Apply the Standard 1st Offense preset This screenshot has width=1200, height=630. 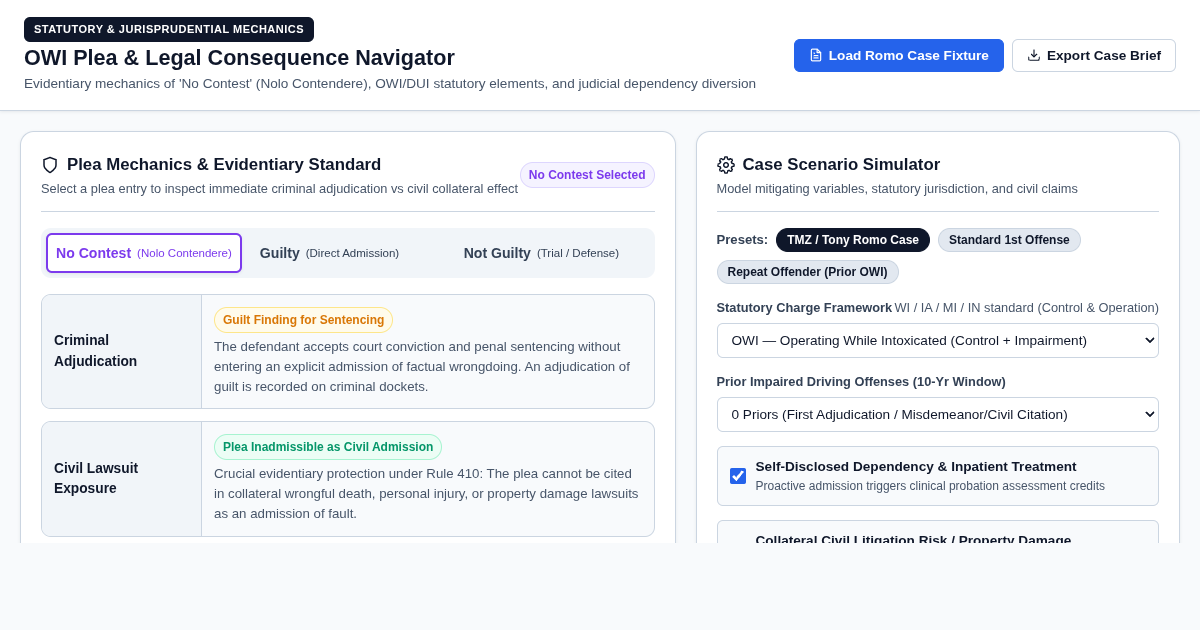[1009, 240]
